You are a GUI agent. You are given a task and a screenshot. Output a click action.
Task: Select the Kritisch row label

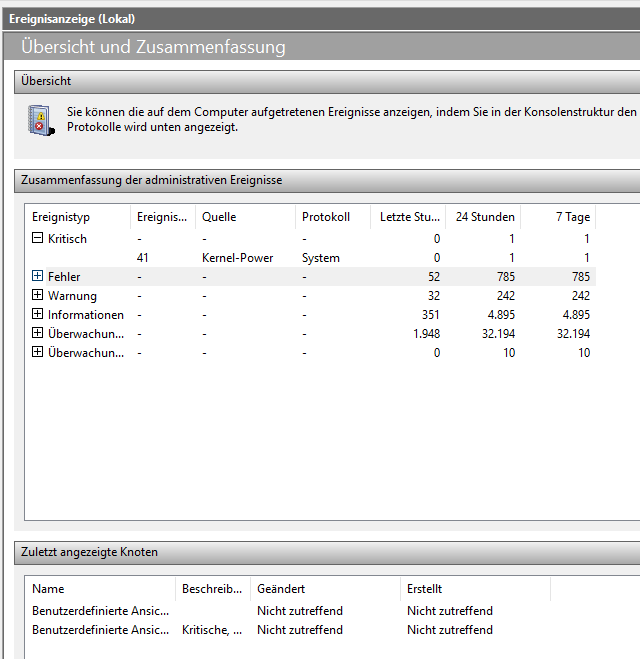click(67, 239)
